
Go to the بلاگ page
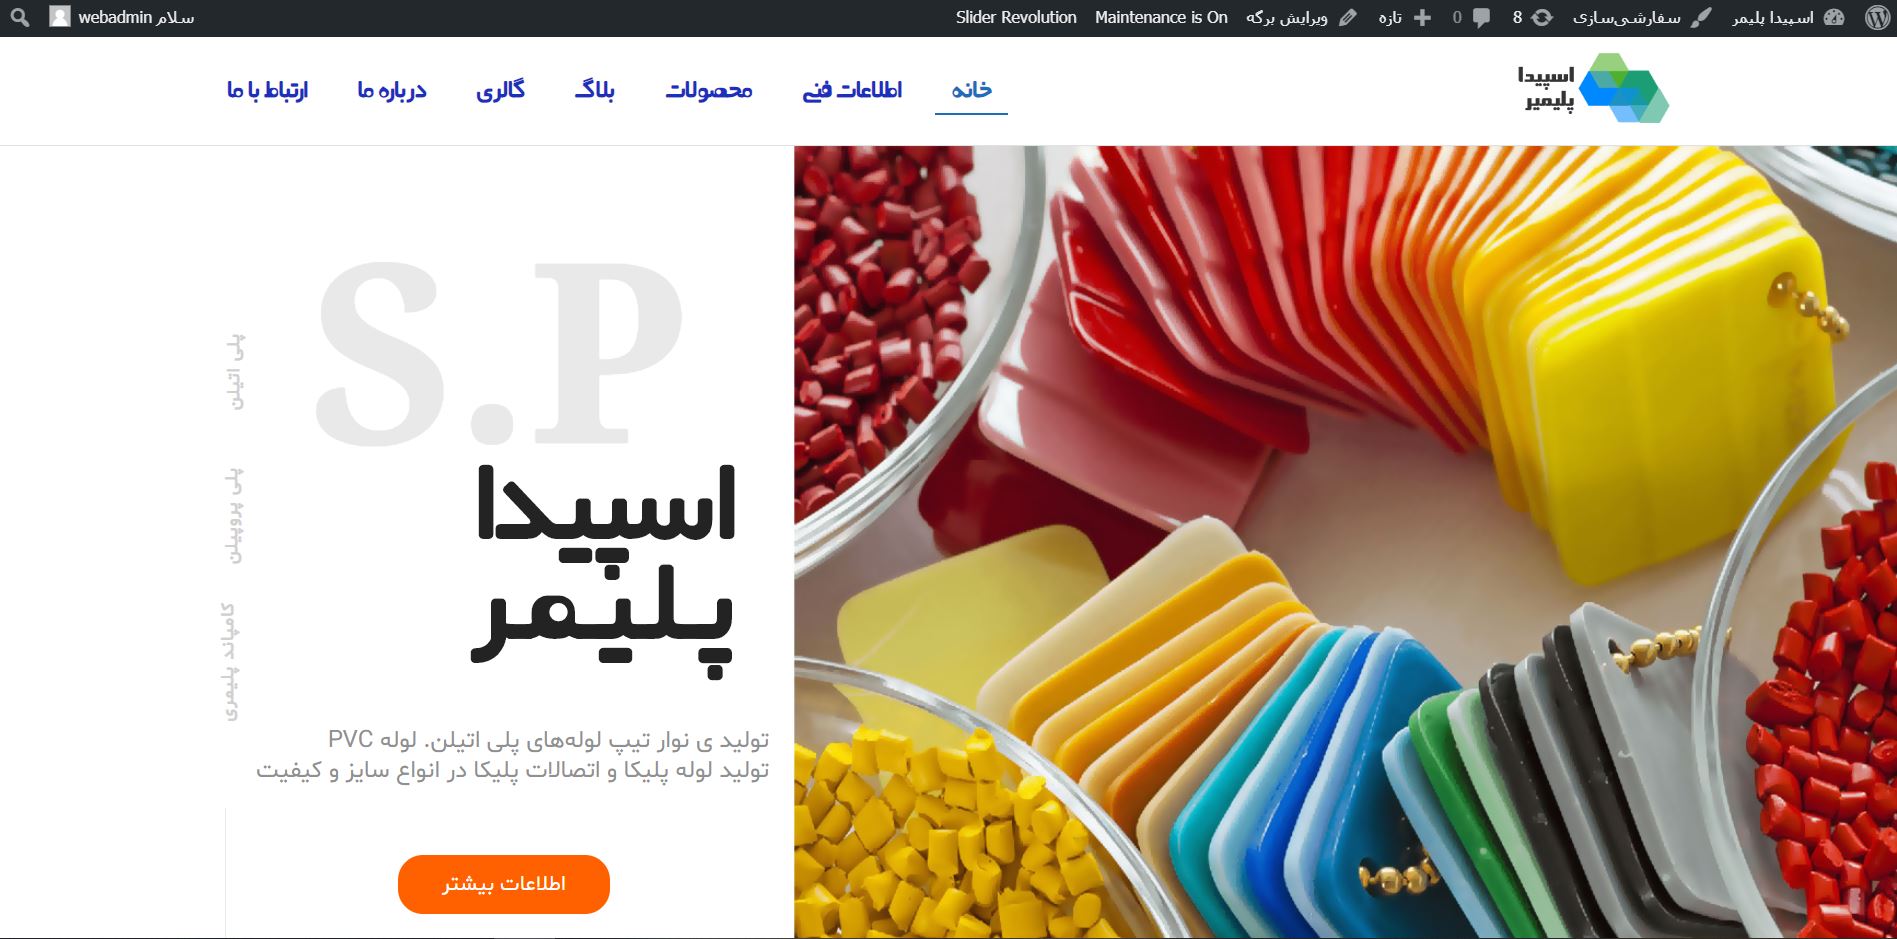tap(595, 90)
